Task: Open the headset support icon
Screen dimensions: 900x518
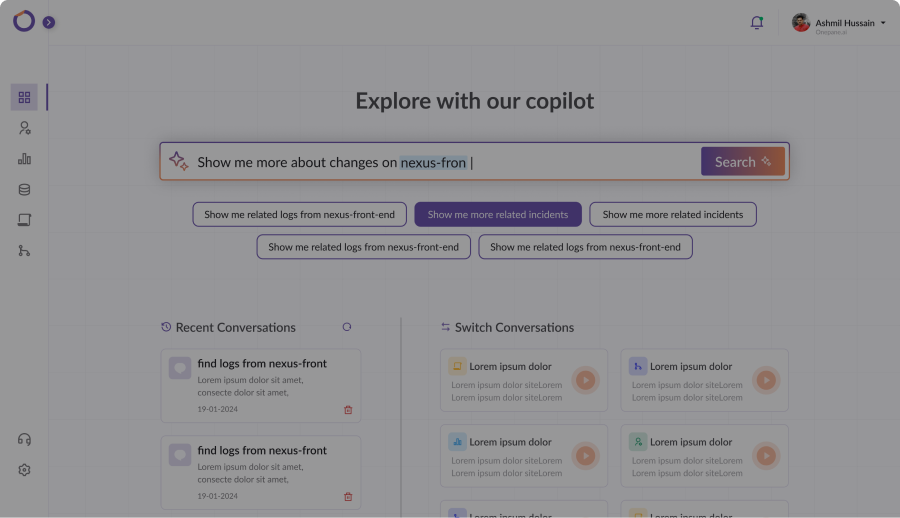Action: coord(24,439)
